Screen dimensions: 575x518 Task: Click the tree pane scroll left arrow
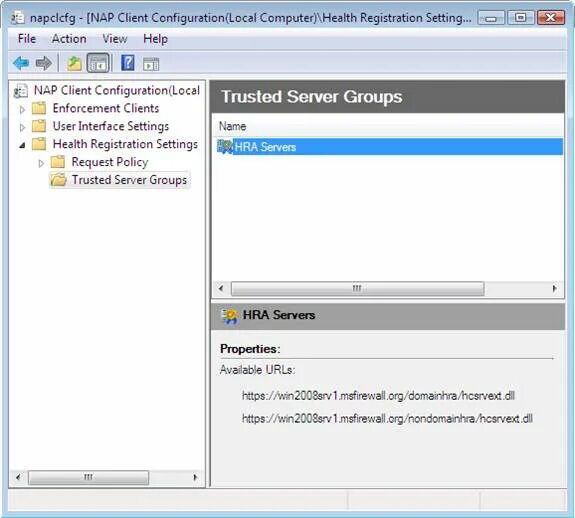pos(18,477)
